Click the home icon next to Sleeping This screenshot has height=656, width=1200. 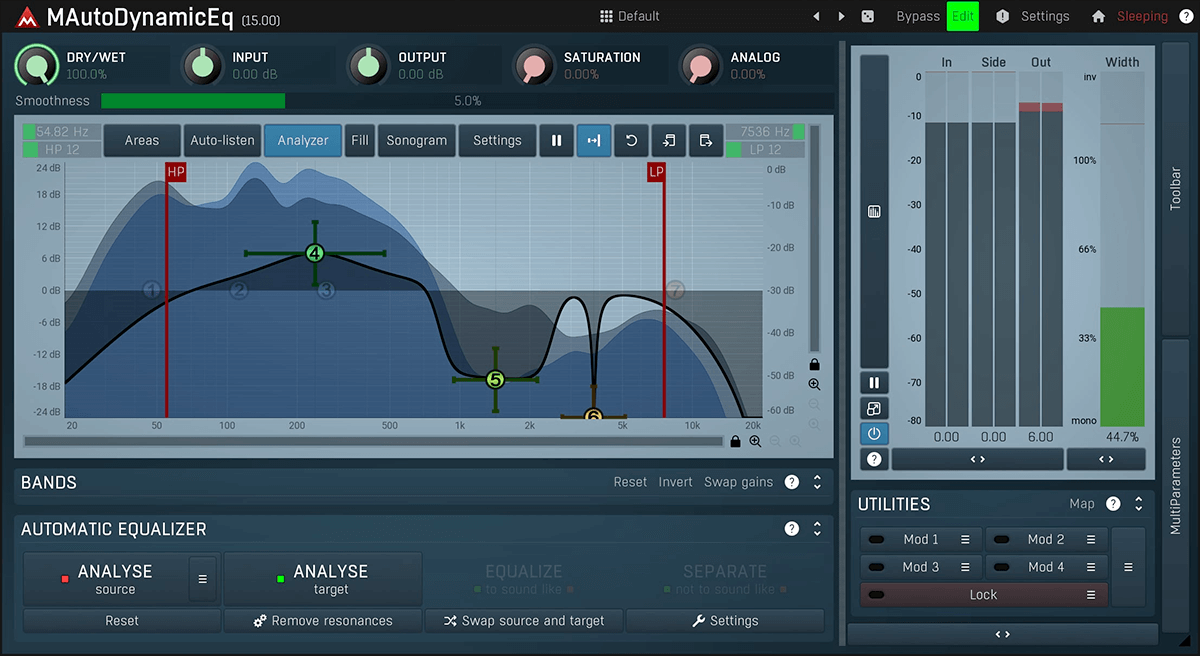coord(1098,16)
